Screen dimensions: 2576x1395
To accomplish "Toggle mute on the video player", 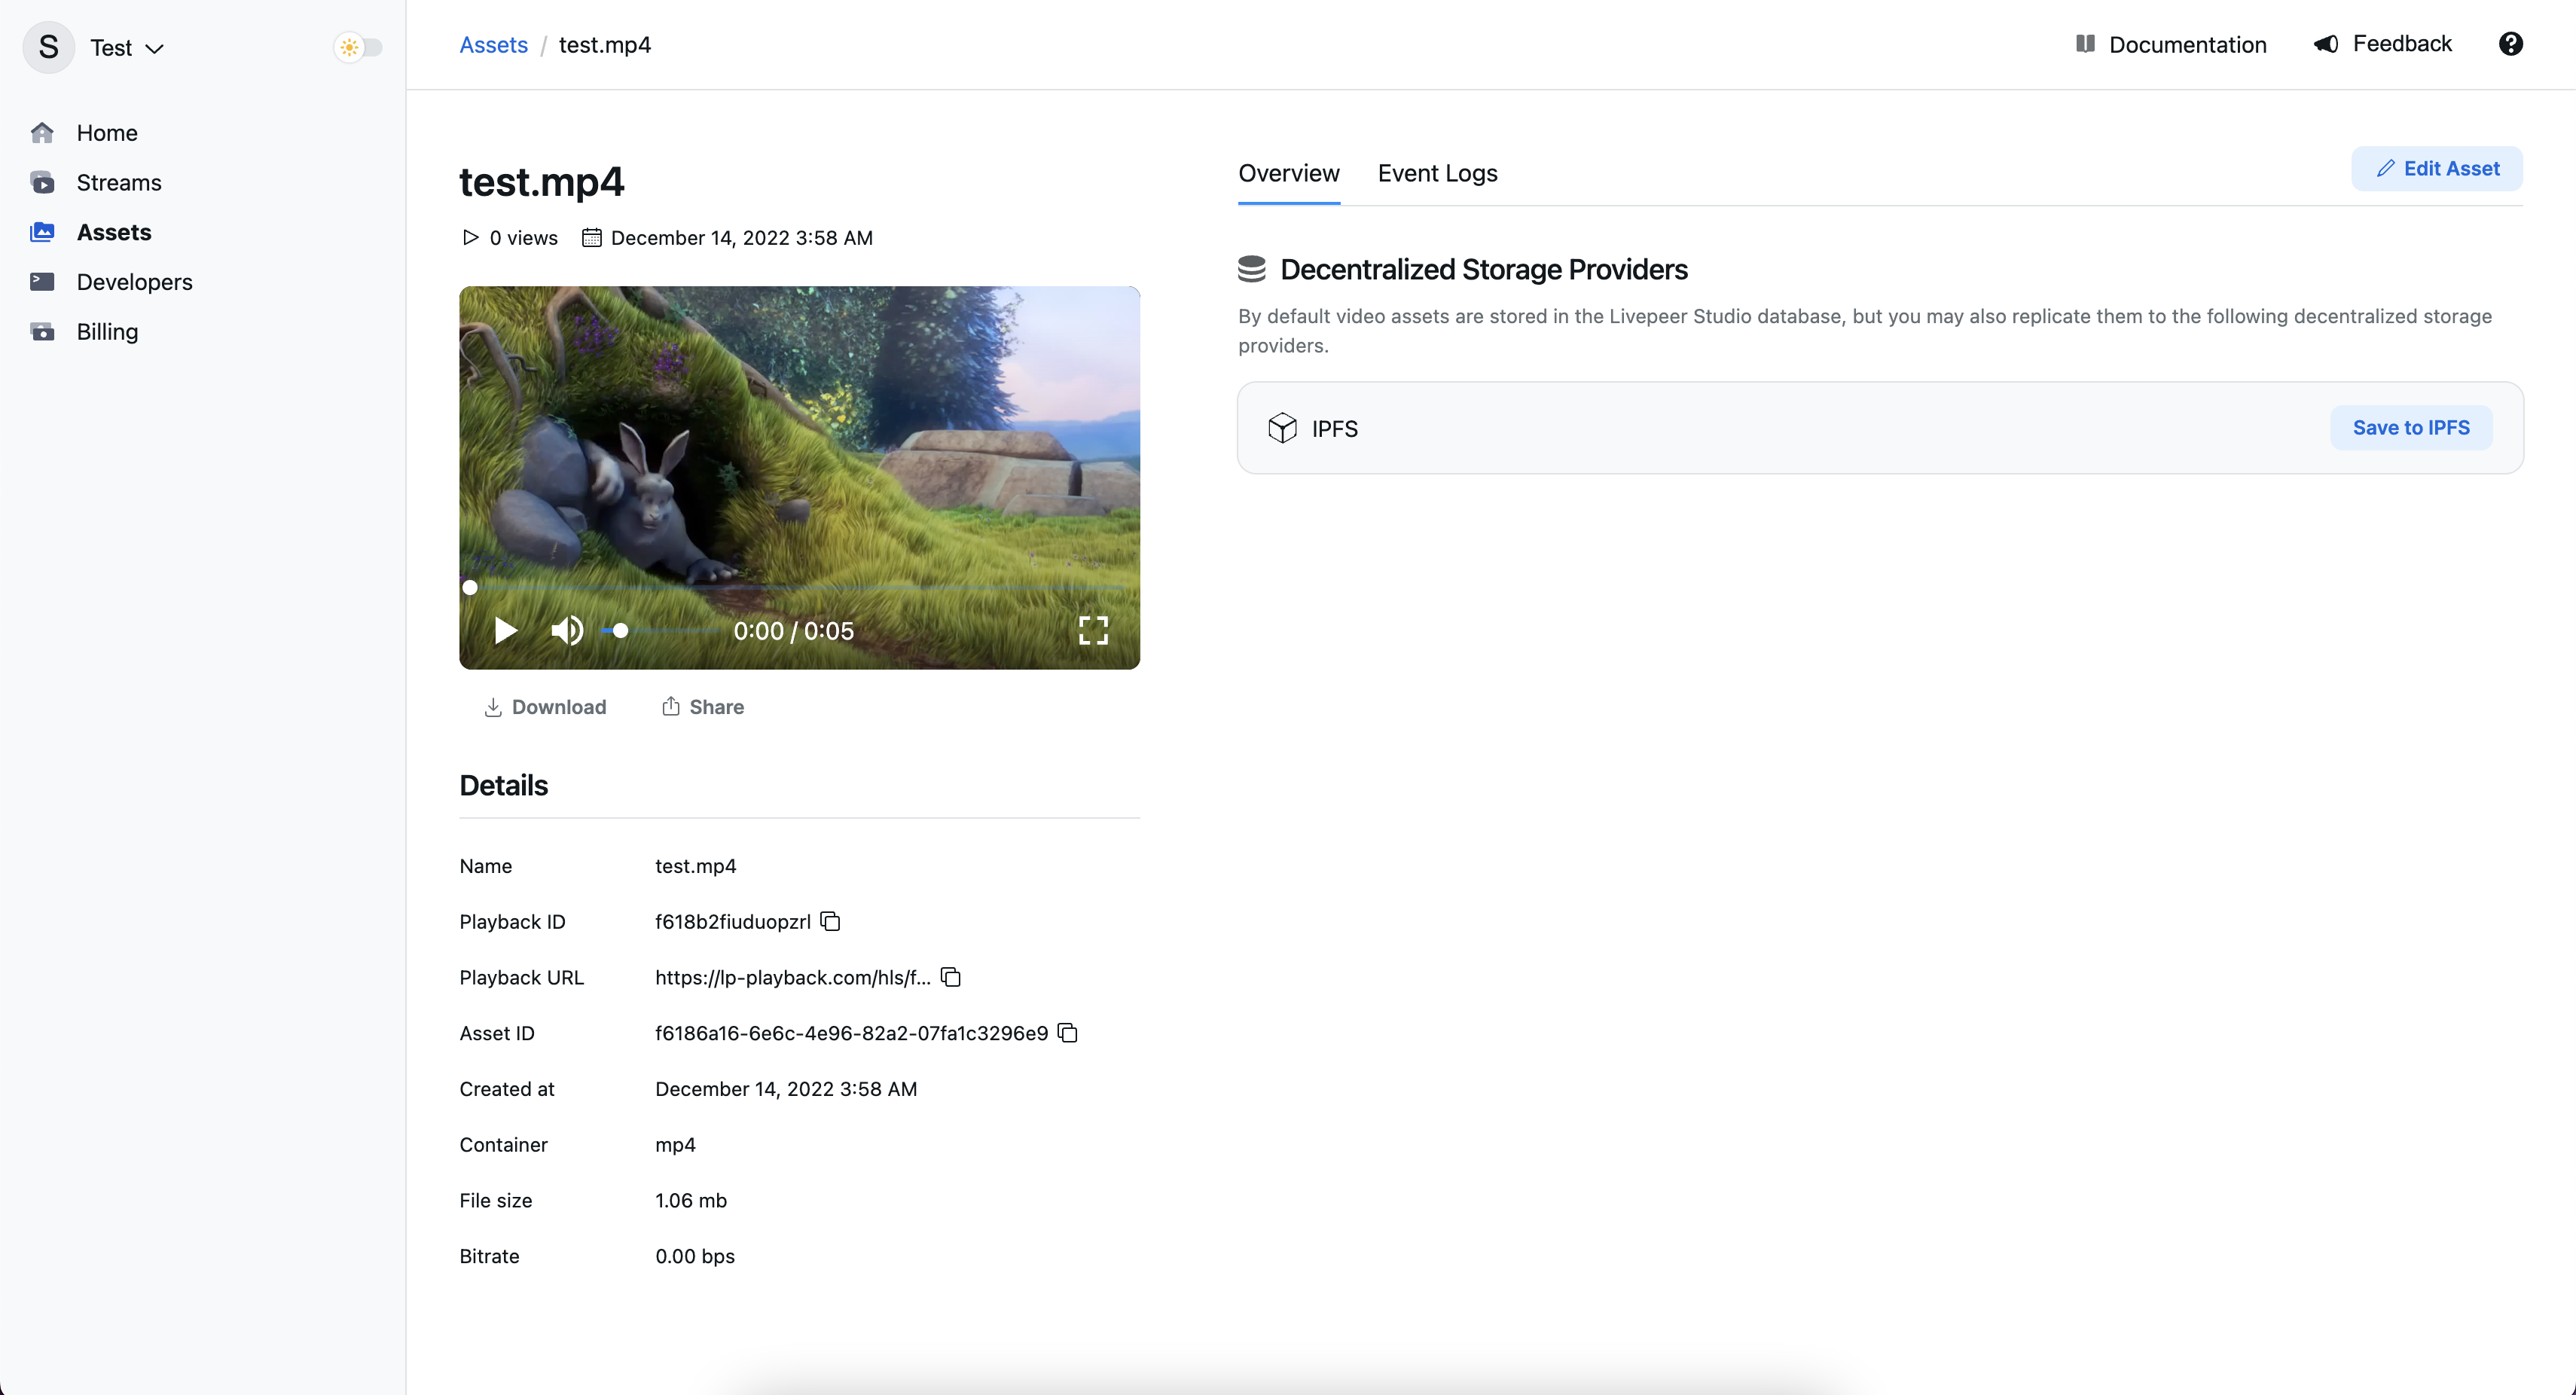I will [x=566, y=630].
